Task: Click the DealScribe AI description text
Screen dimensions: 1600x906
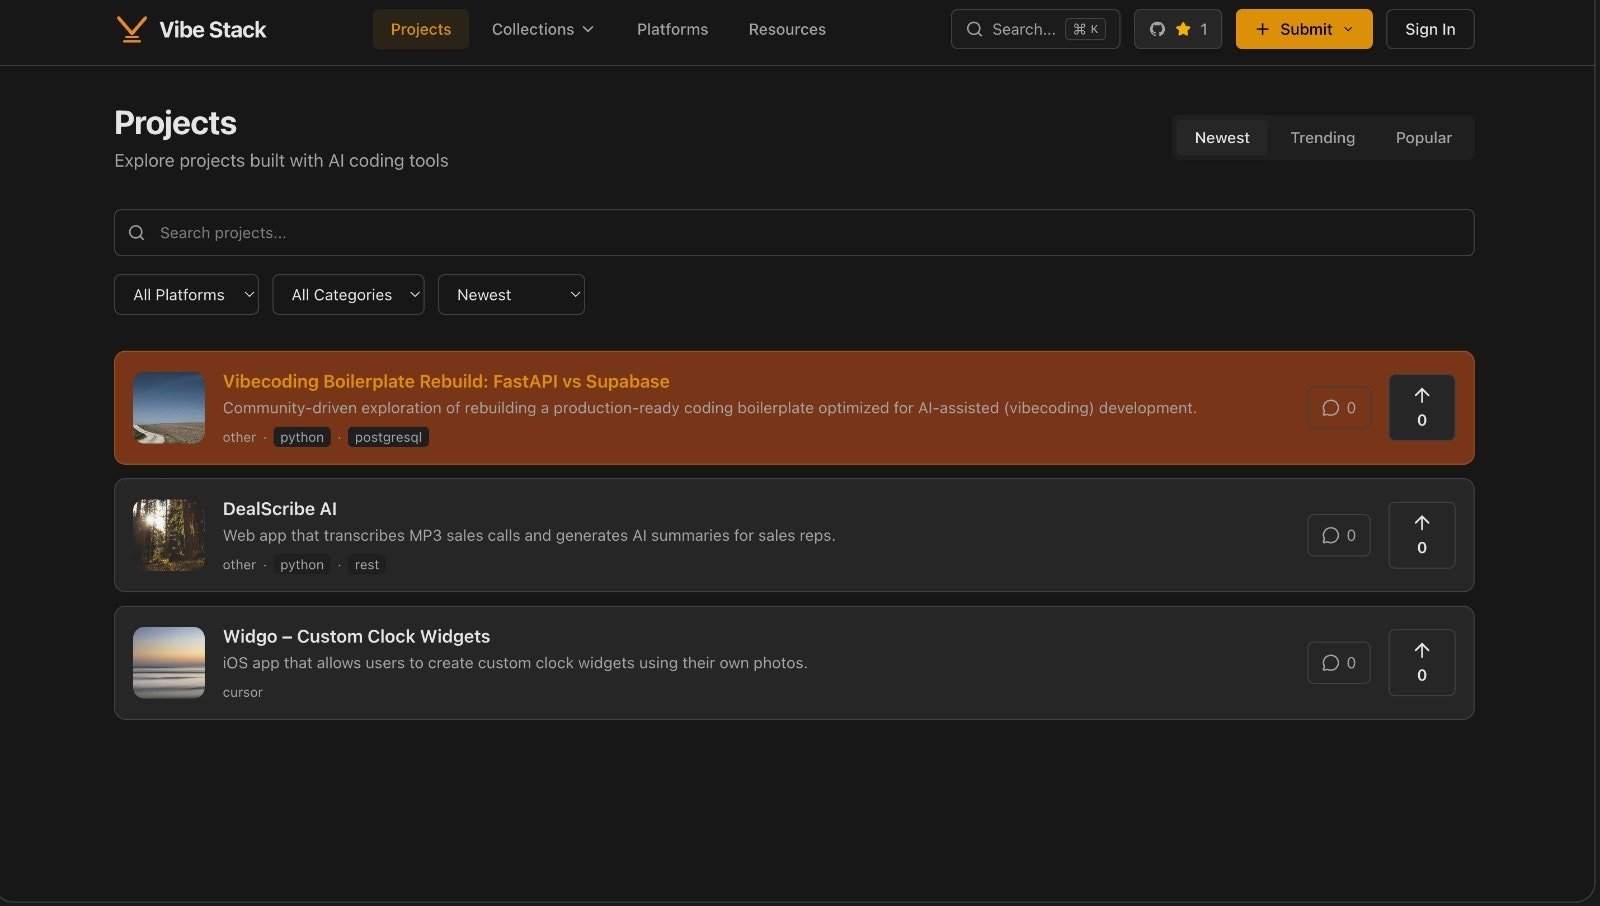Action: [529, 535]
